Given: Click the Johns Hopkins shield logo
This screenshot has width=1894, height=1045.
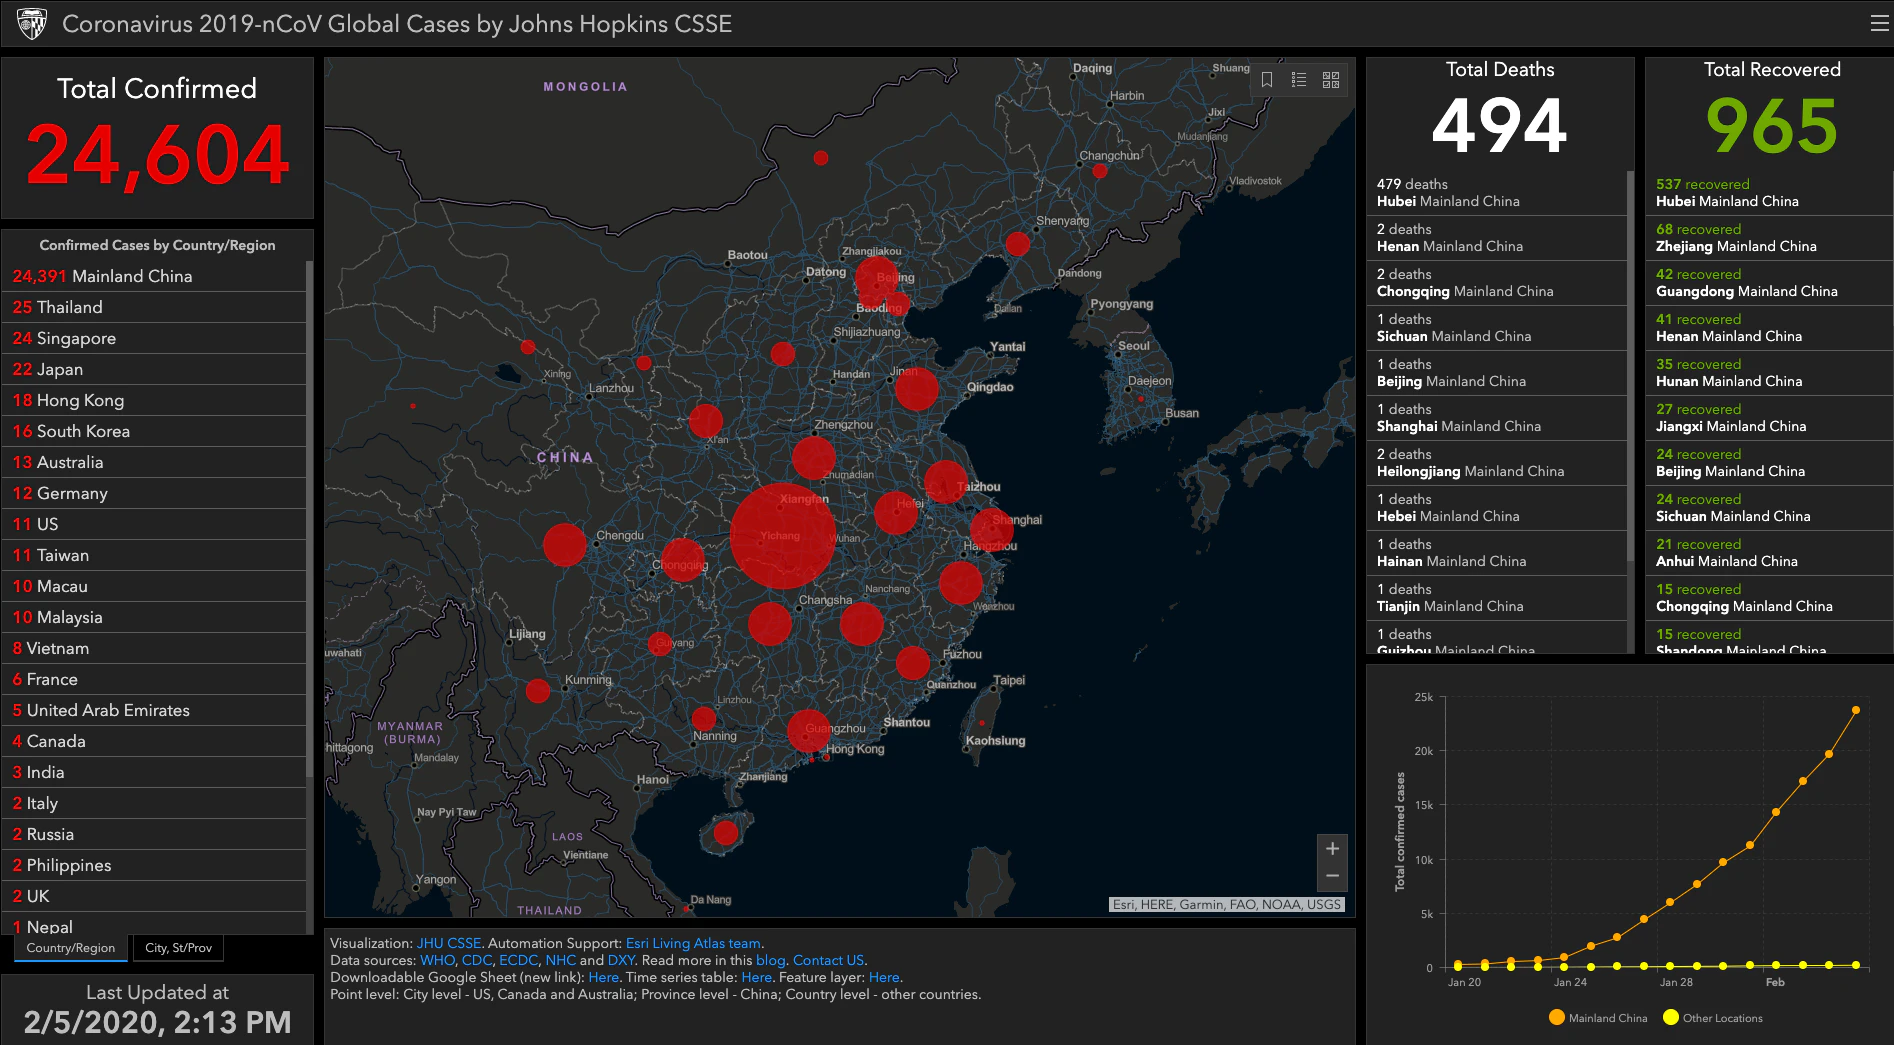Looking at the screenshot, I should click(32, 23).
